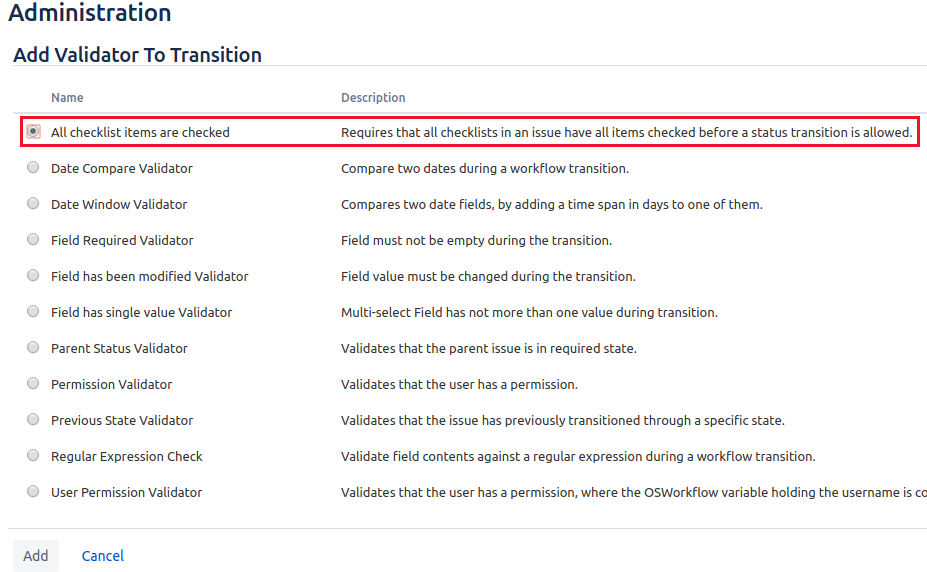927x572 pixels.
Task: Select the Permission Validator radio button
Action: click(x=33, y=383)
